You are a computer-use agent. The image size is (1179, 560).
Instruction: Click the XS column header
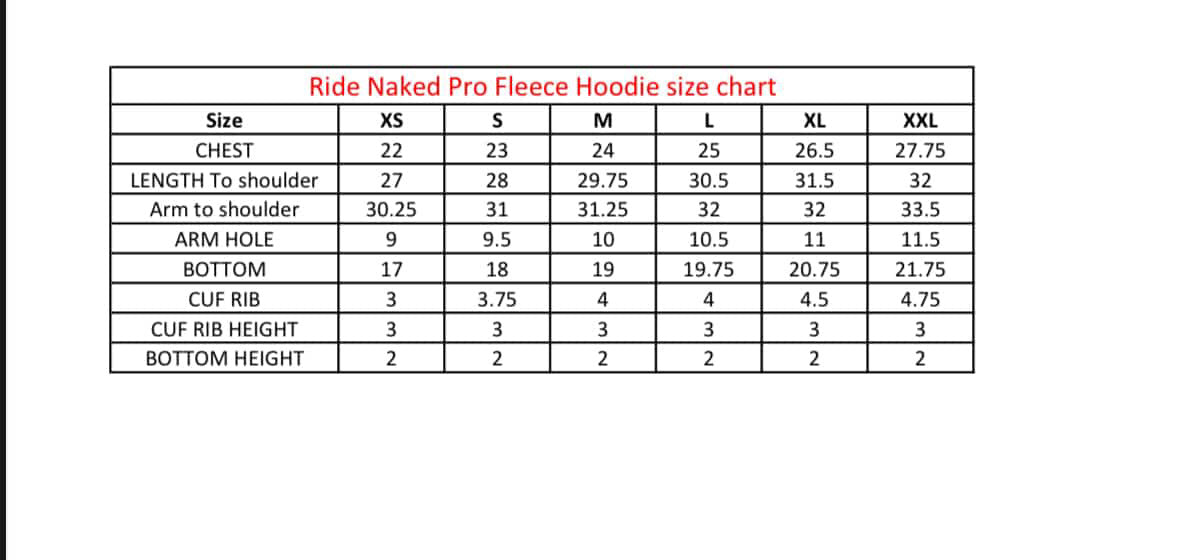[391, 121]
